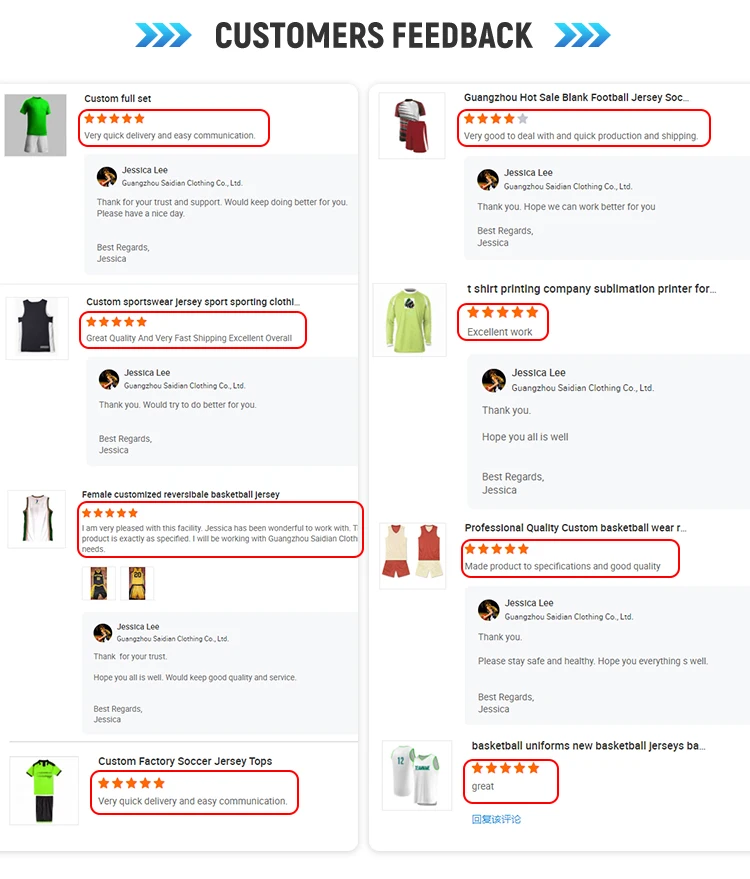Click the left blue chevron arrows beside heading
Screen dimensions: 750x879
tap(163, 35)
